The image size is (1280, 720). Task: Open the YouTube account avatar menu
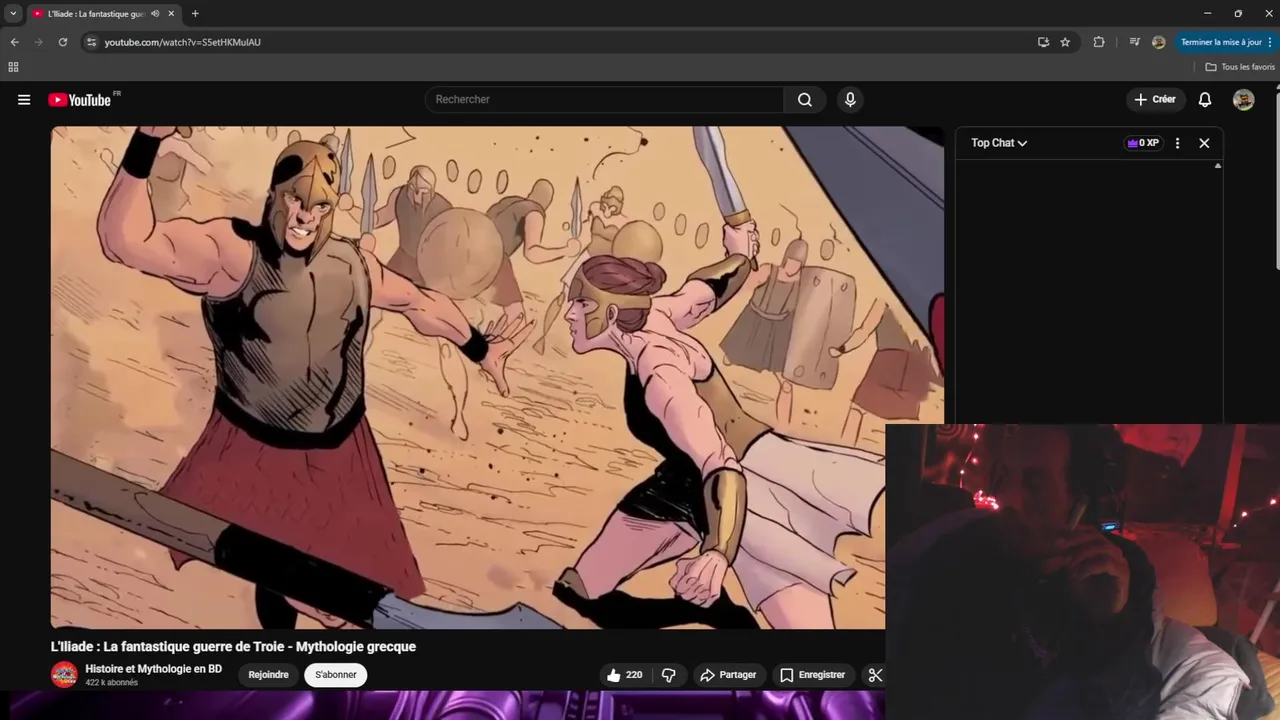1243,100
